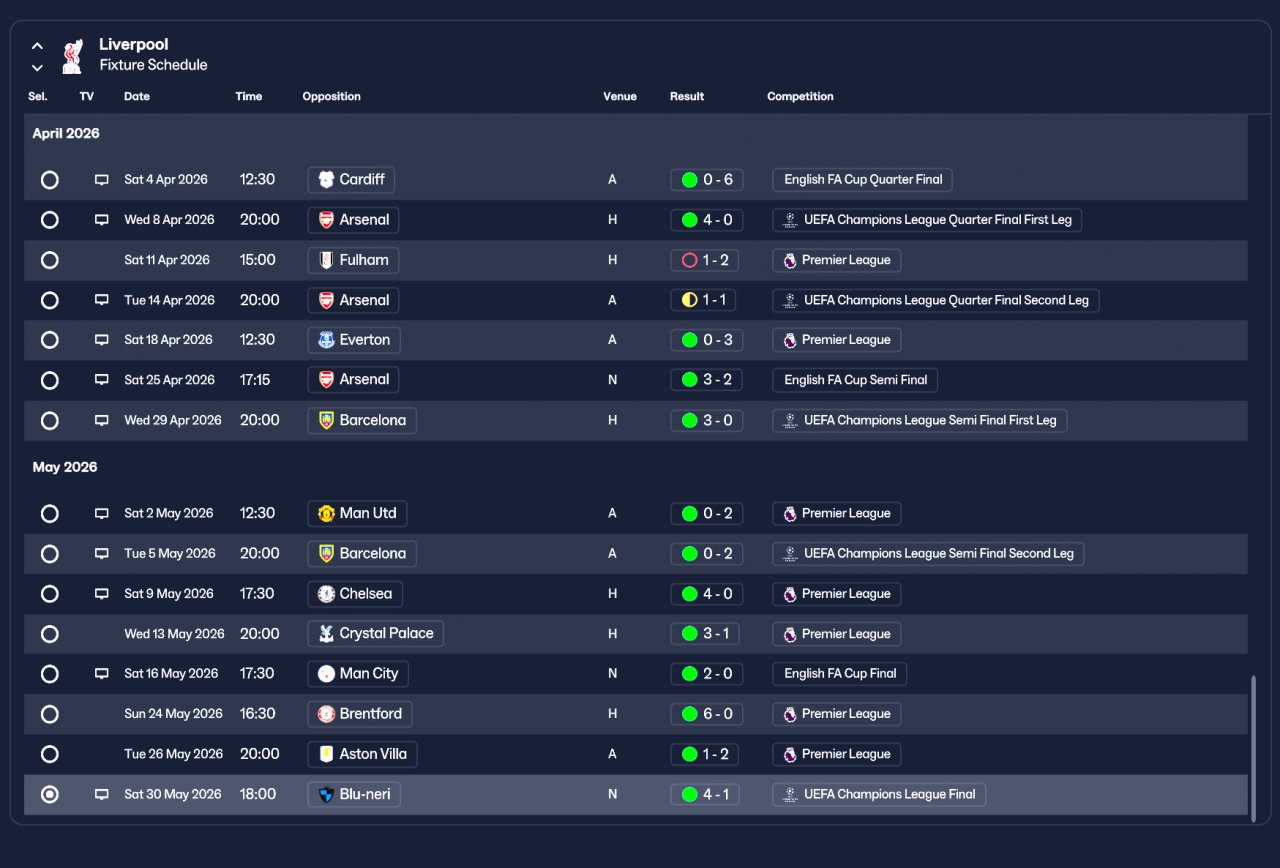
Task: Select the Sat 25 Apr Arsenal fixture radio button
Action: [49, 380]
